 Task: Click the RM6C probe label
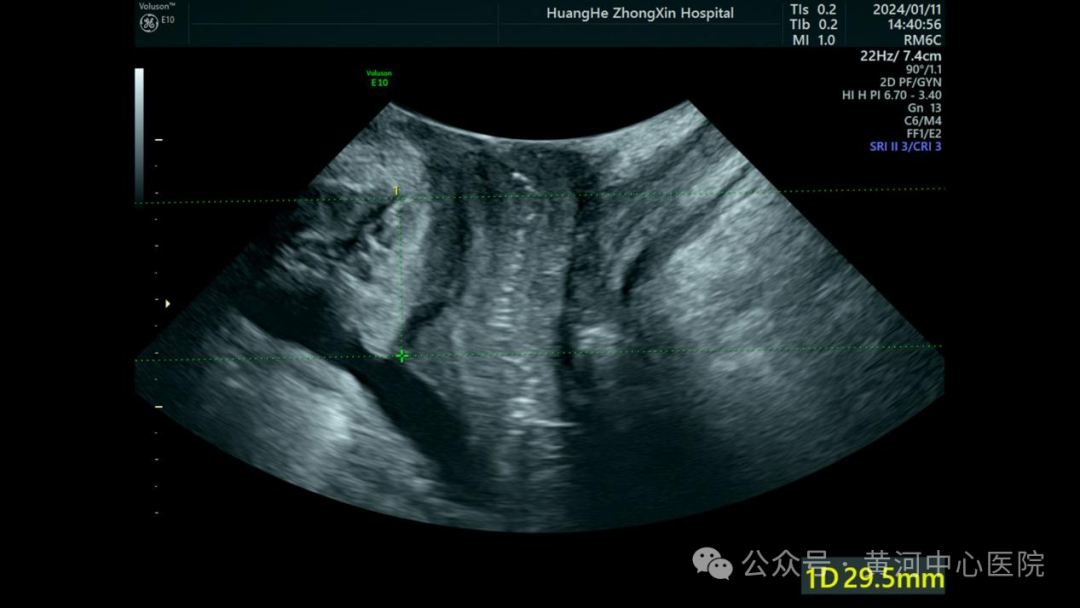click(x=922, y=40)
